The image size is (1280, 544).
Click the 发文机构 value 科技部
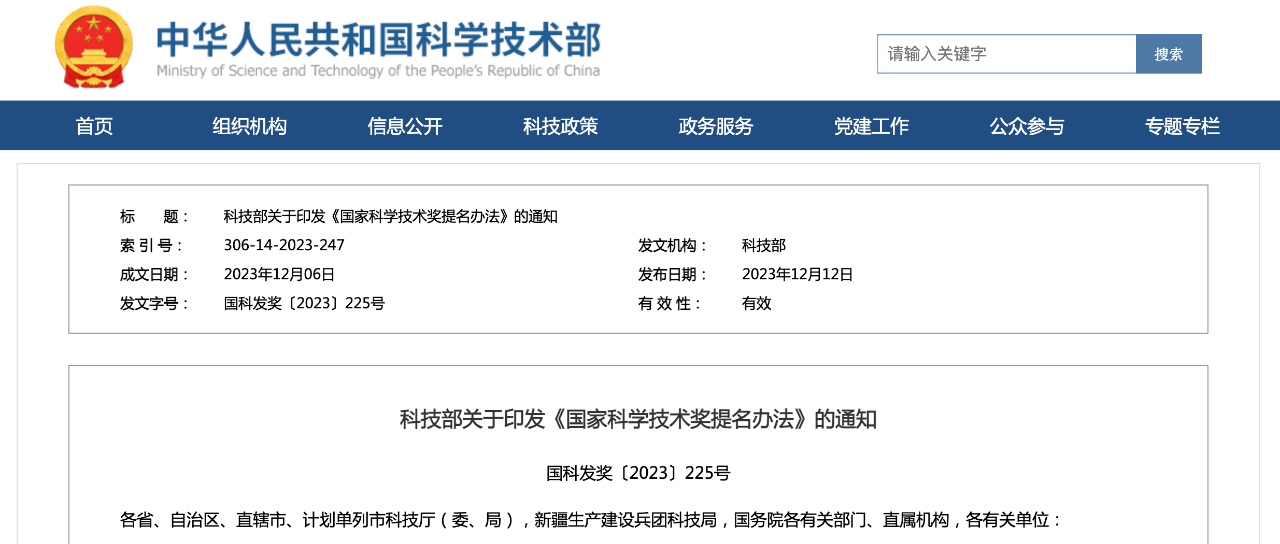coord(764,246)
